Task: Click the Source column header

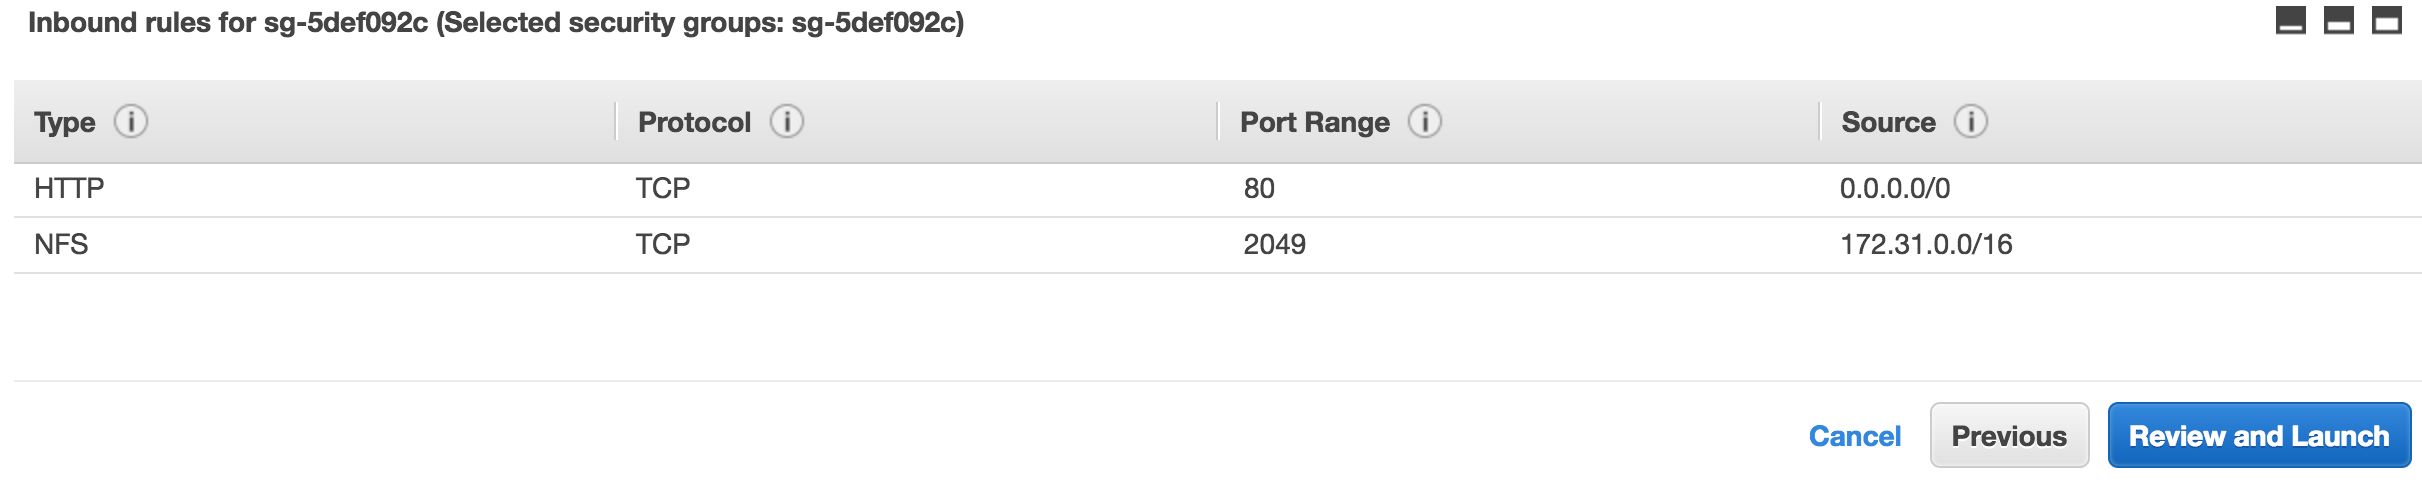Action: (1888, 122)
